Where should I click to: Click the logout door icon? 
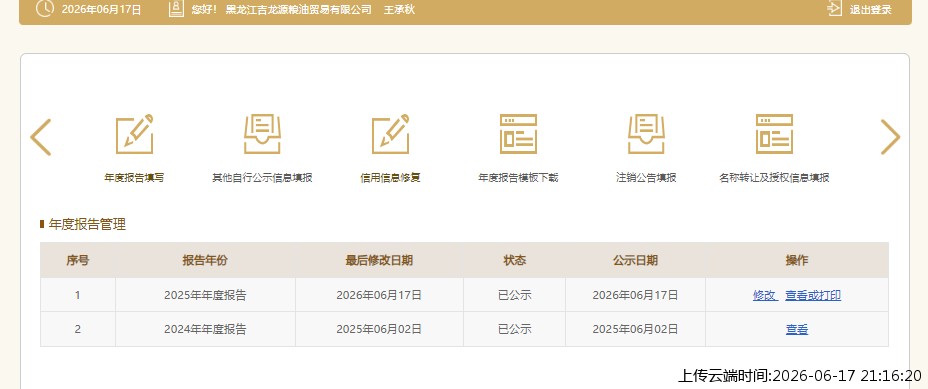click(834, 8)
